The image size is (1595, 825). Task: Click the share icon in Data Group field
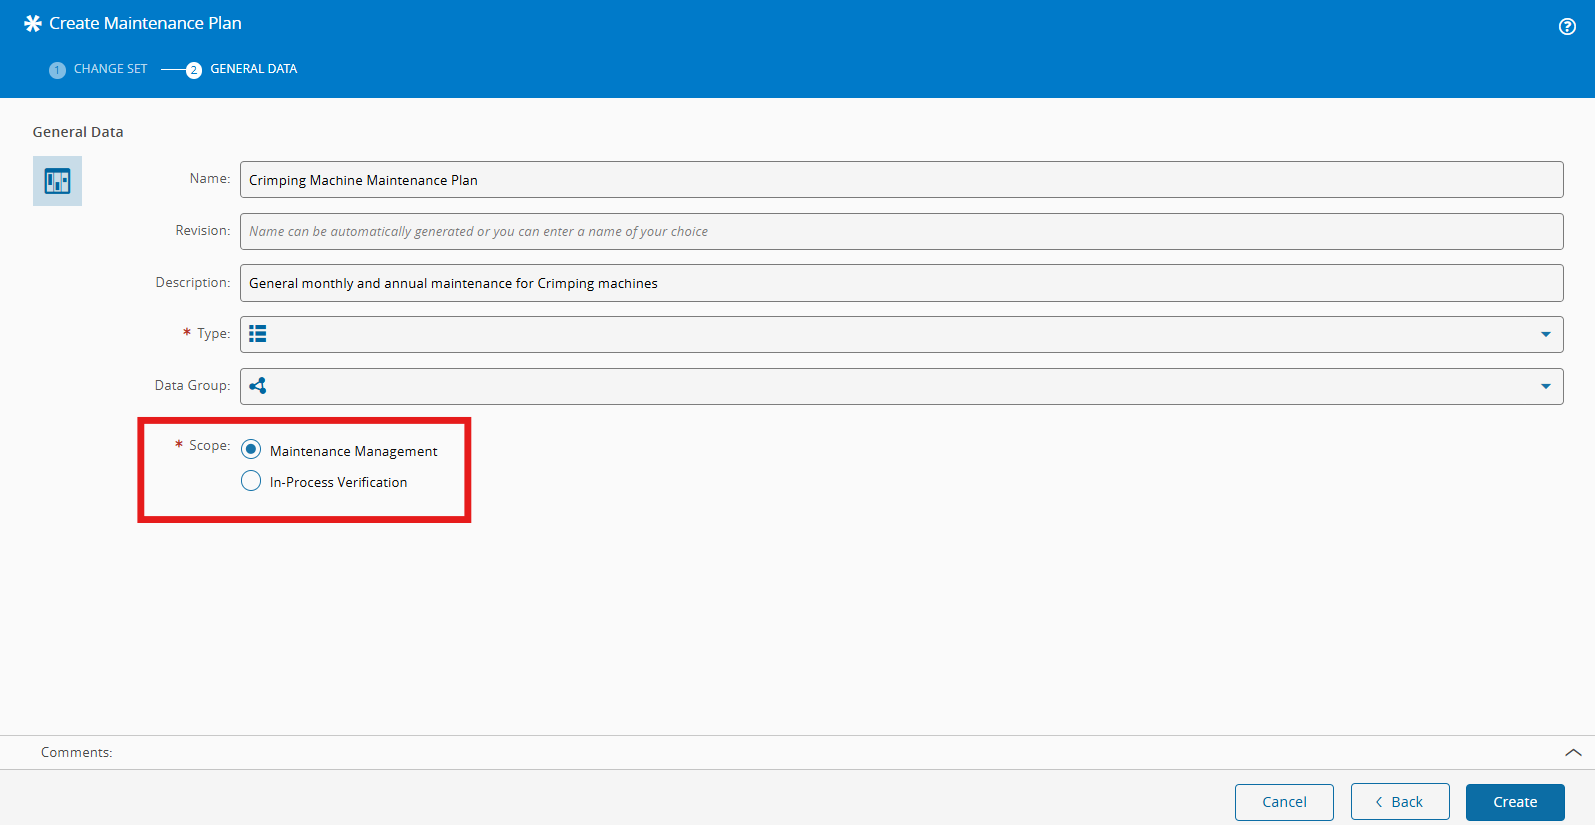click(x=258, y=386)
